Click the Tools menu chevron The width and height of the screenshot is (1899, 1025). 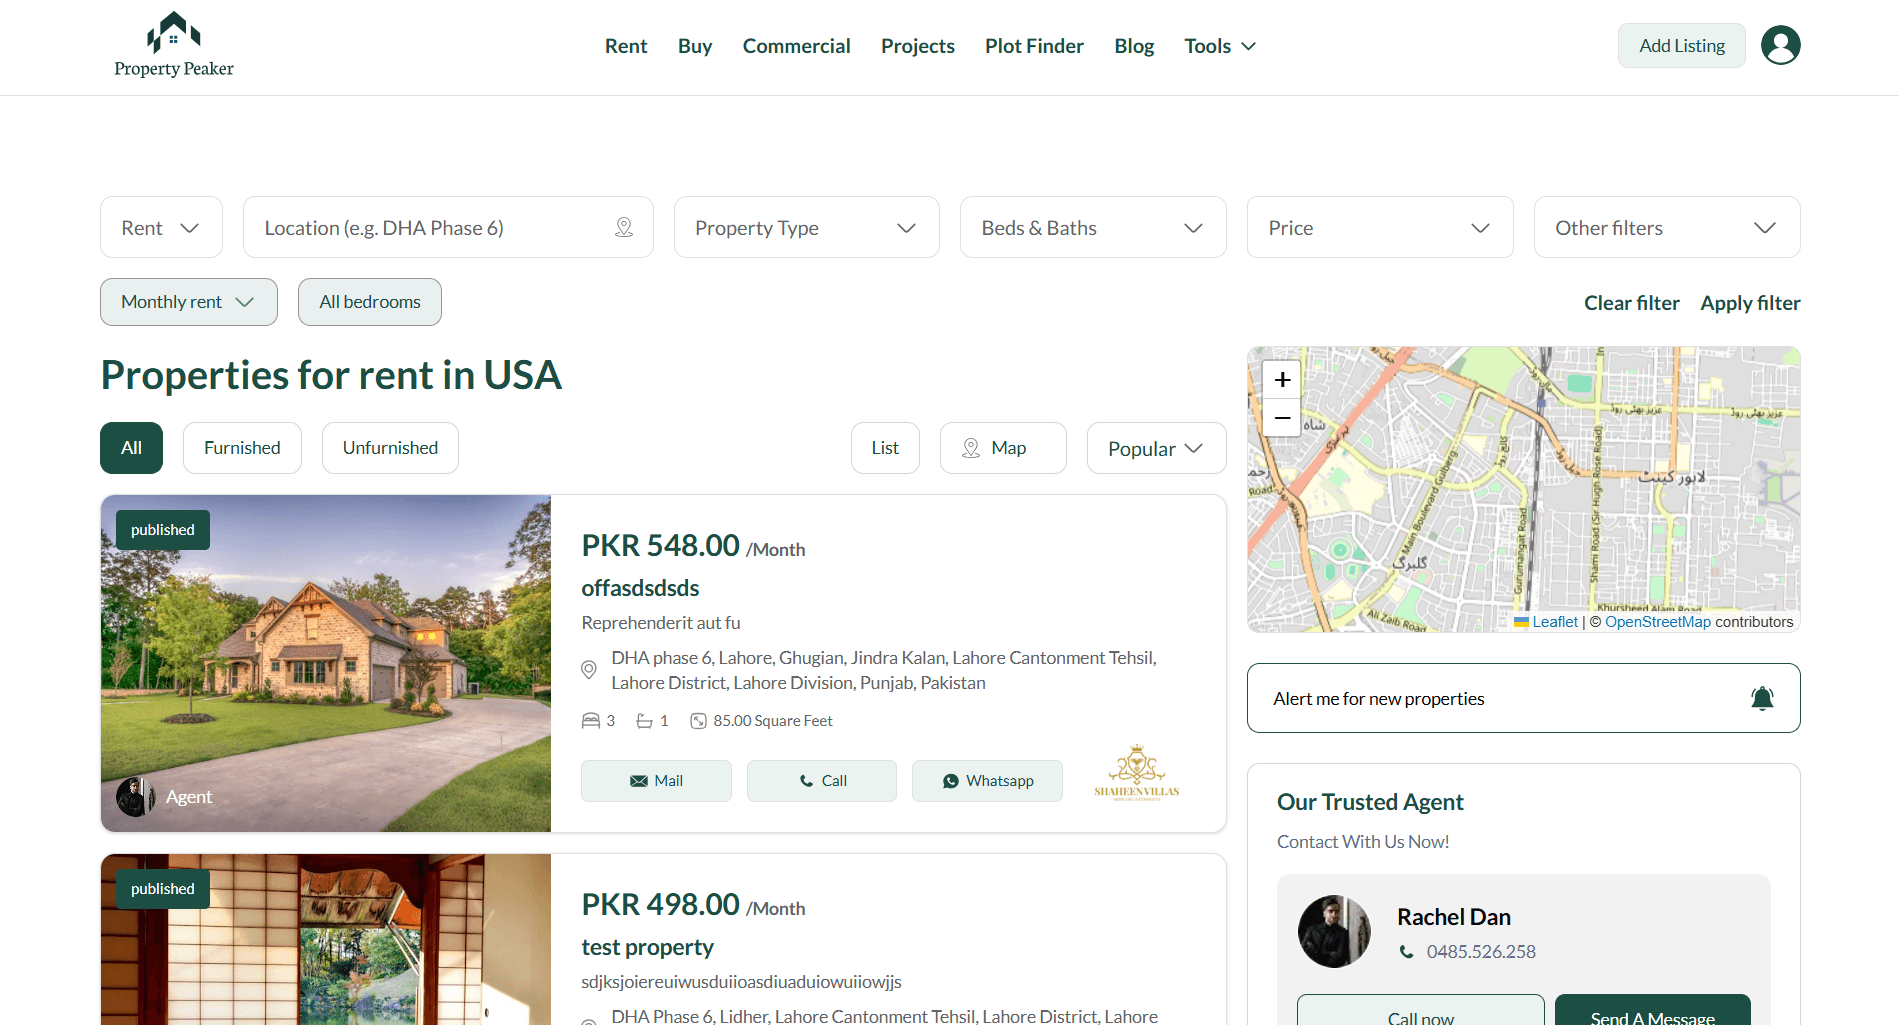pos(1248,46)
